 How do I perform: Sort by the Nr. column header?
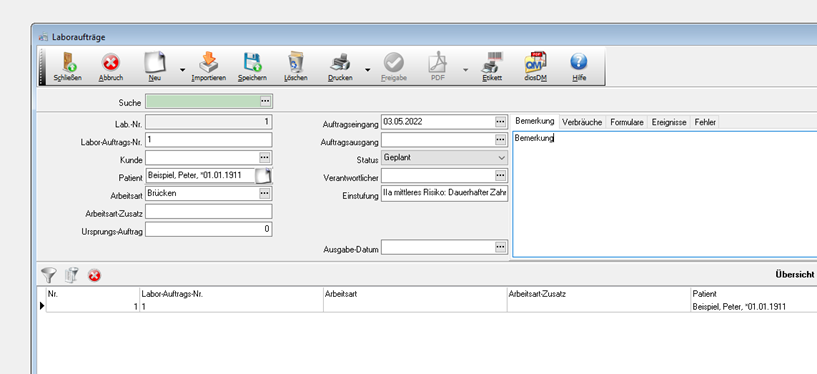[93, 294]
